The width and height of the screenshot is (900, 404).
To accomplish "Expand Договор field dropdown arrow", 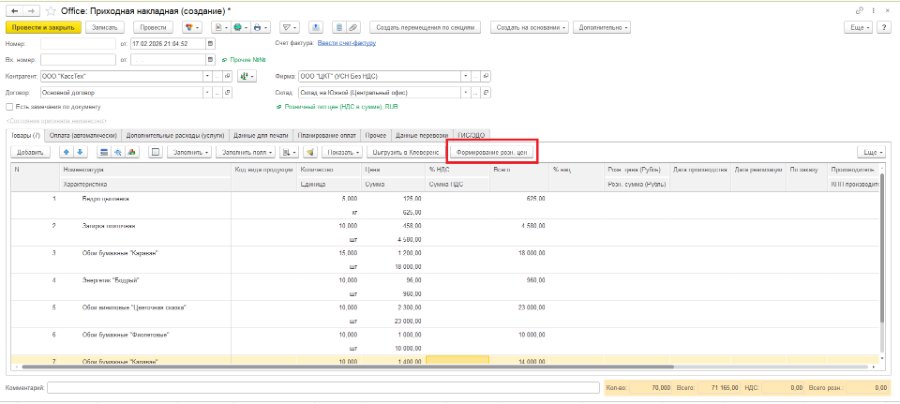I will click(x=207, y=92).
